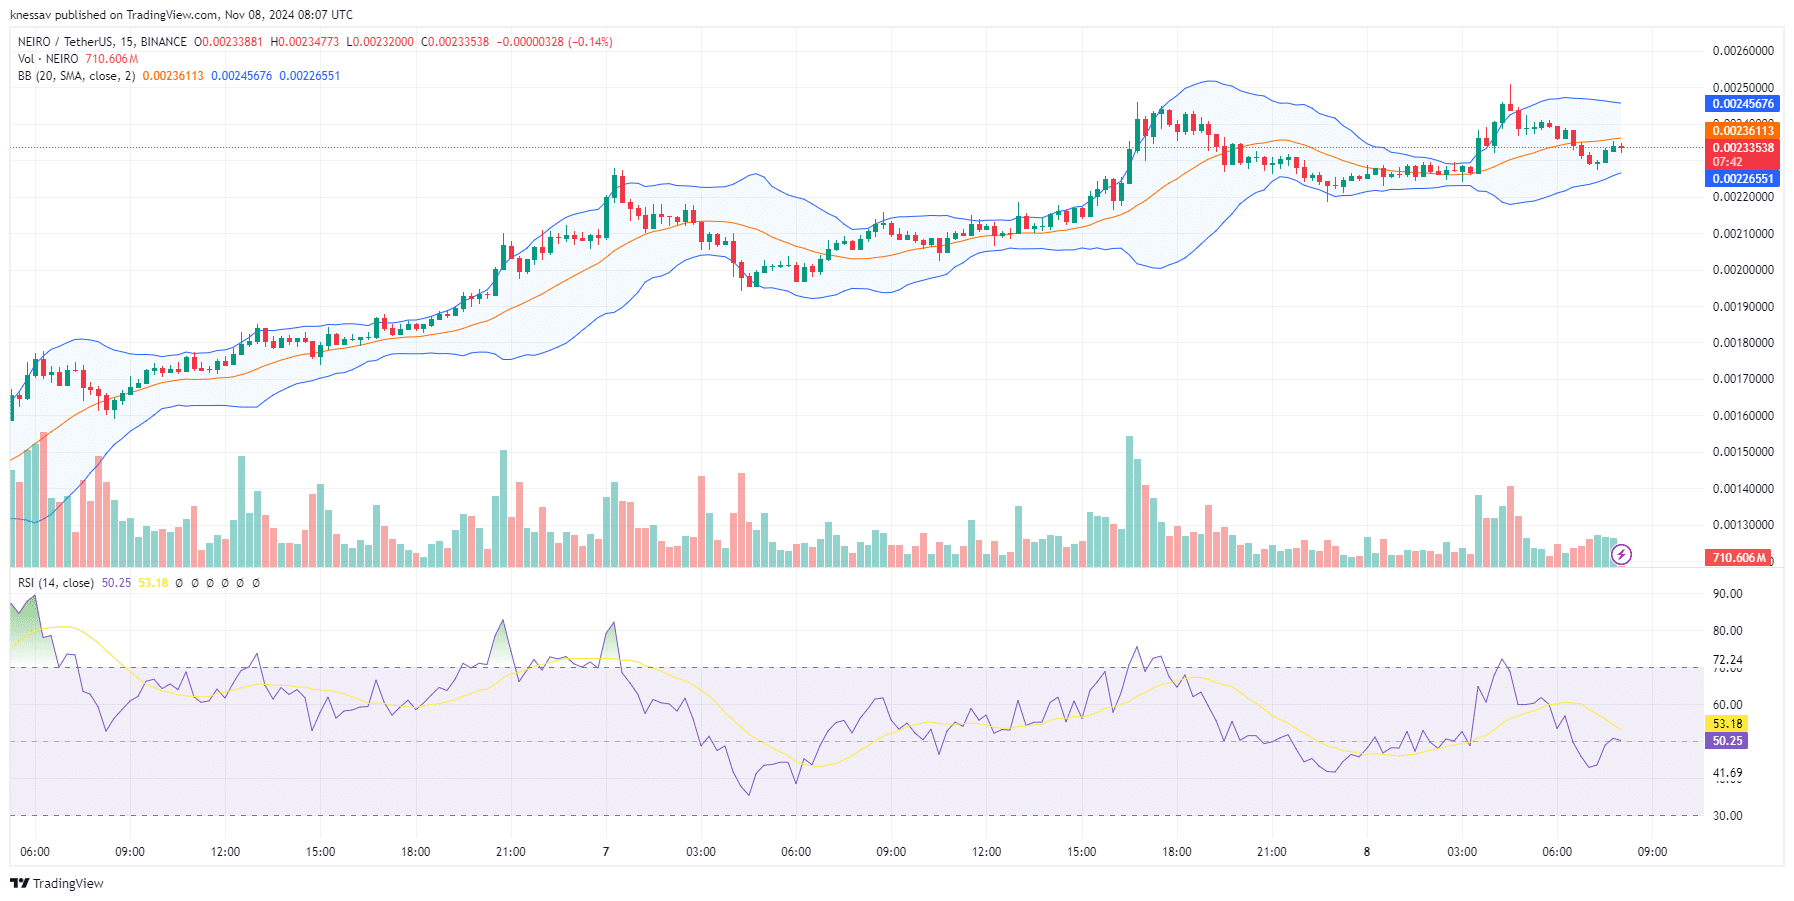Screen dimensions: 1794x901
Task: Select the RSI (14, close) indicator label
Action: point(56,583)
